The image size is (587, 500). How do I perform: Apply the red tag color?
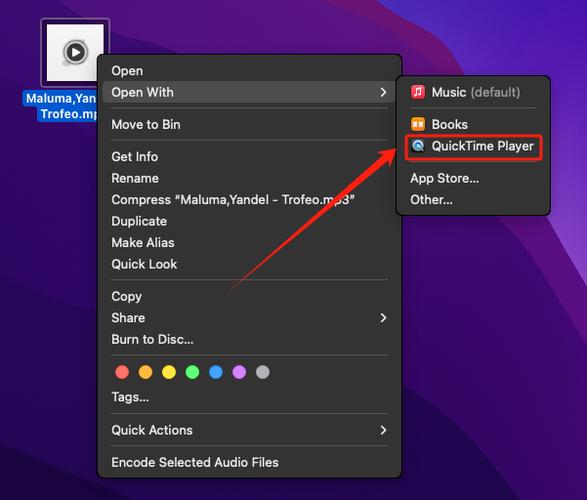tap(122, 372)
